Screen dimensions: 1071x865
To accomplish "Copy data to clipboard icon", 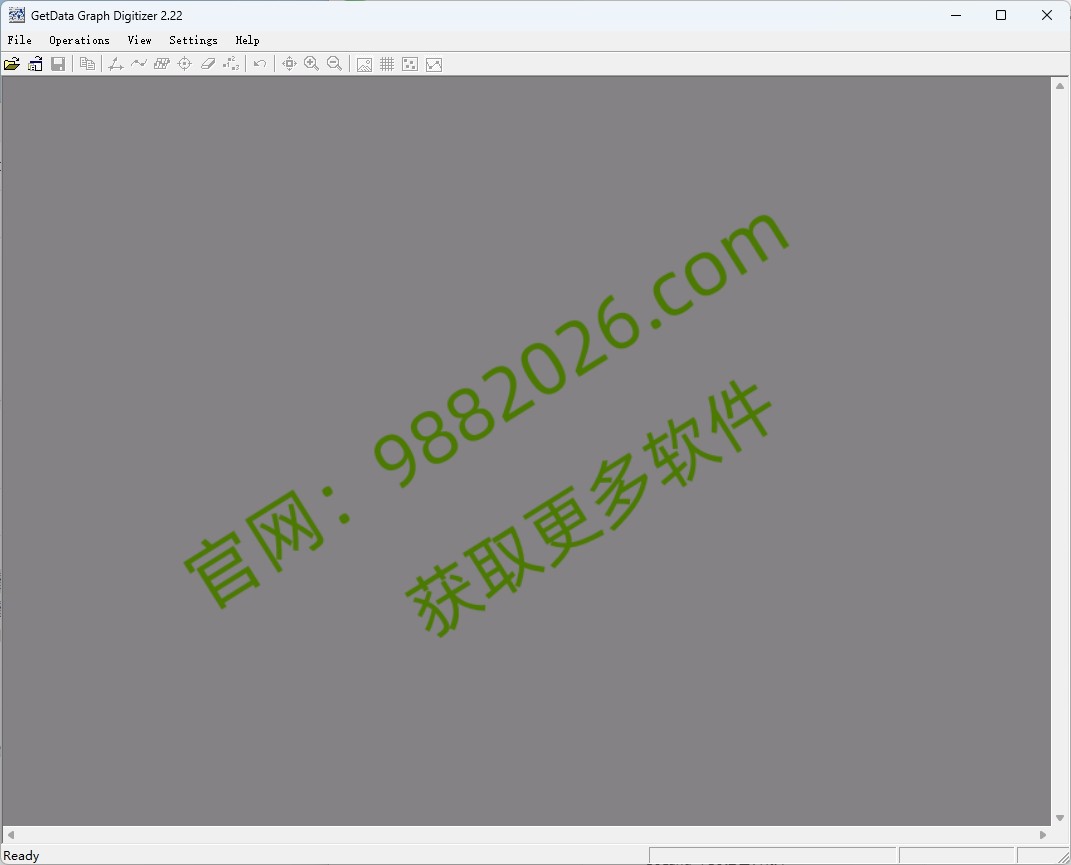I will (x=87, y=64).
